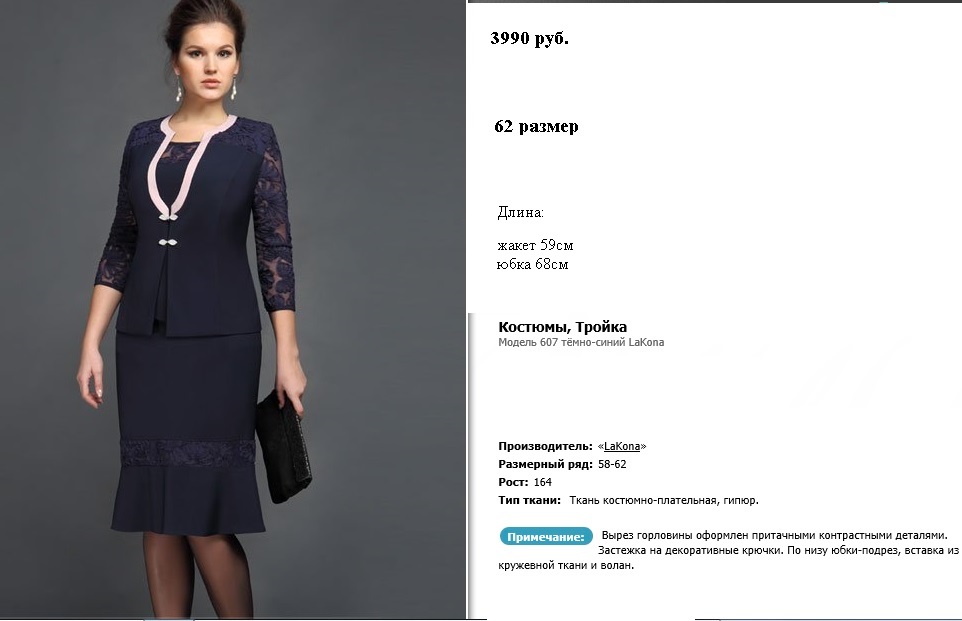Click the 164 height value

click(x=542, y=482)
